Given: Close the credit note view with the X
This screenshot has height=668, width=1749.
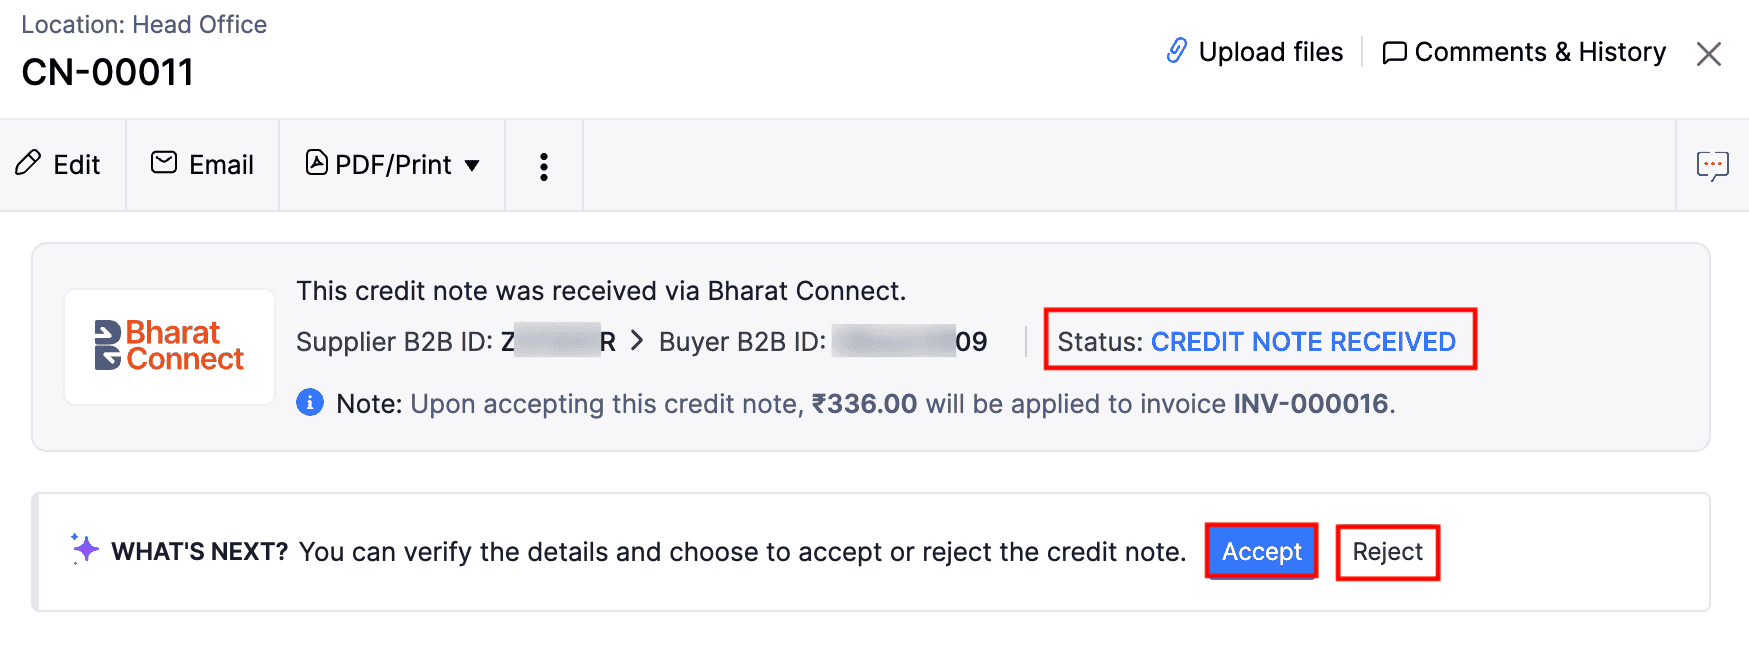Looking at the screenshot, I should click(x=1709, y=54).
